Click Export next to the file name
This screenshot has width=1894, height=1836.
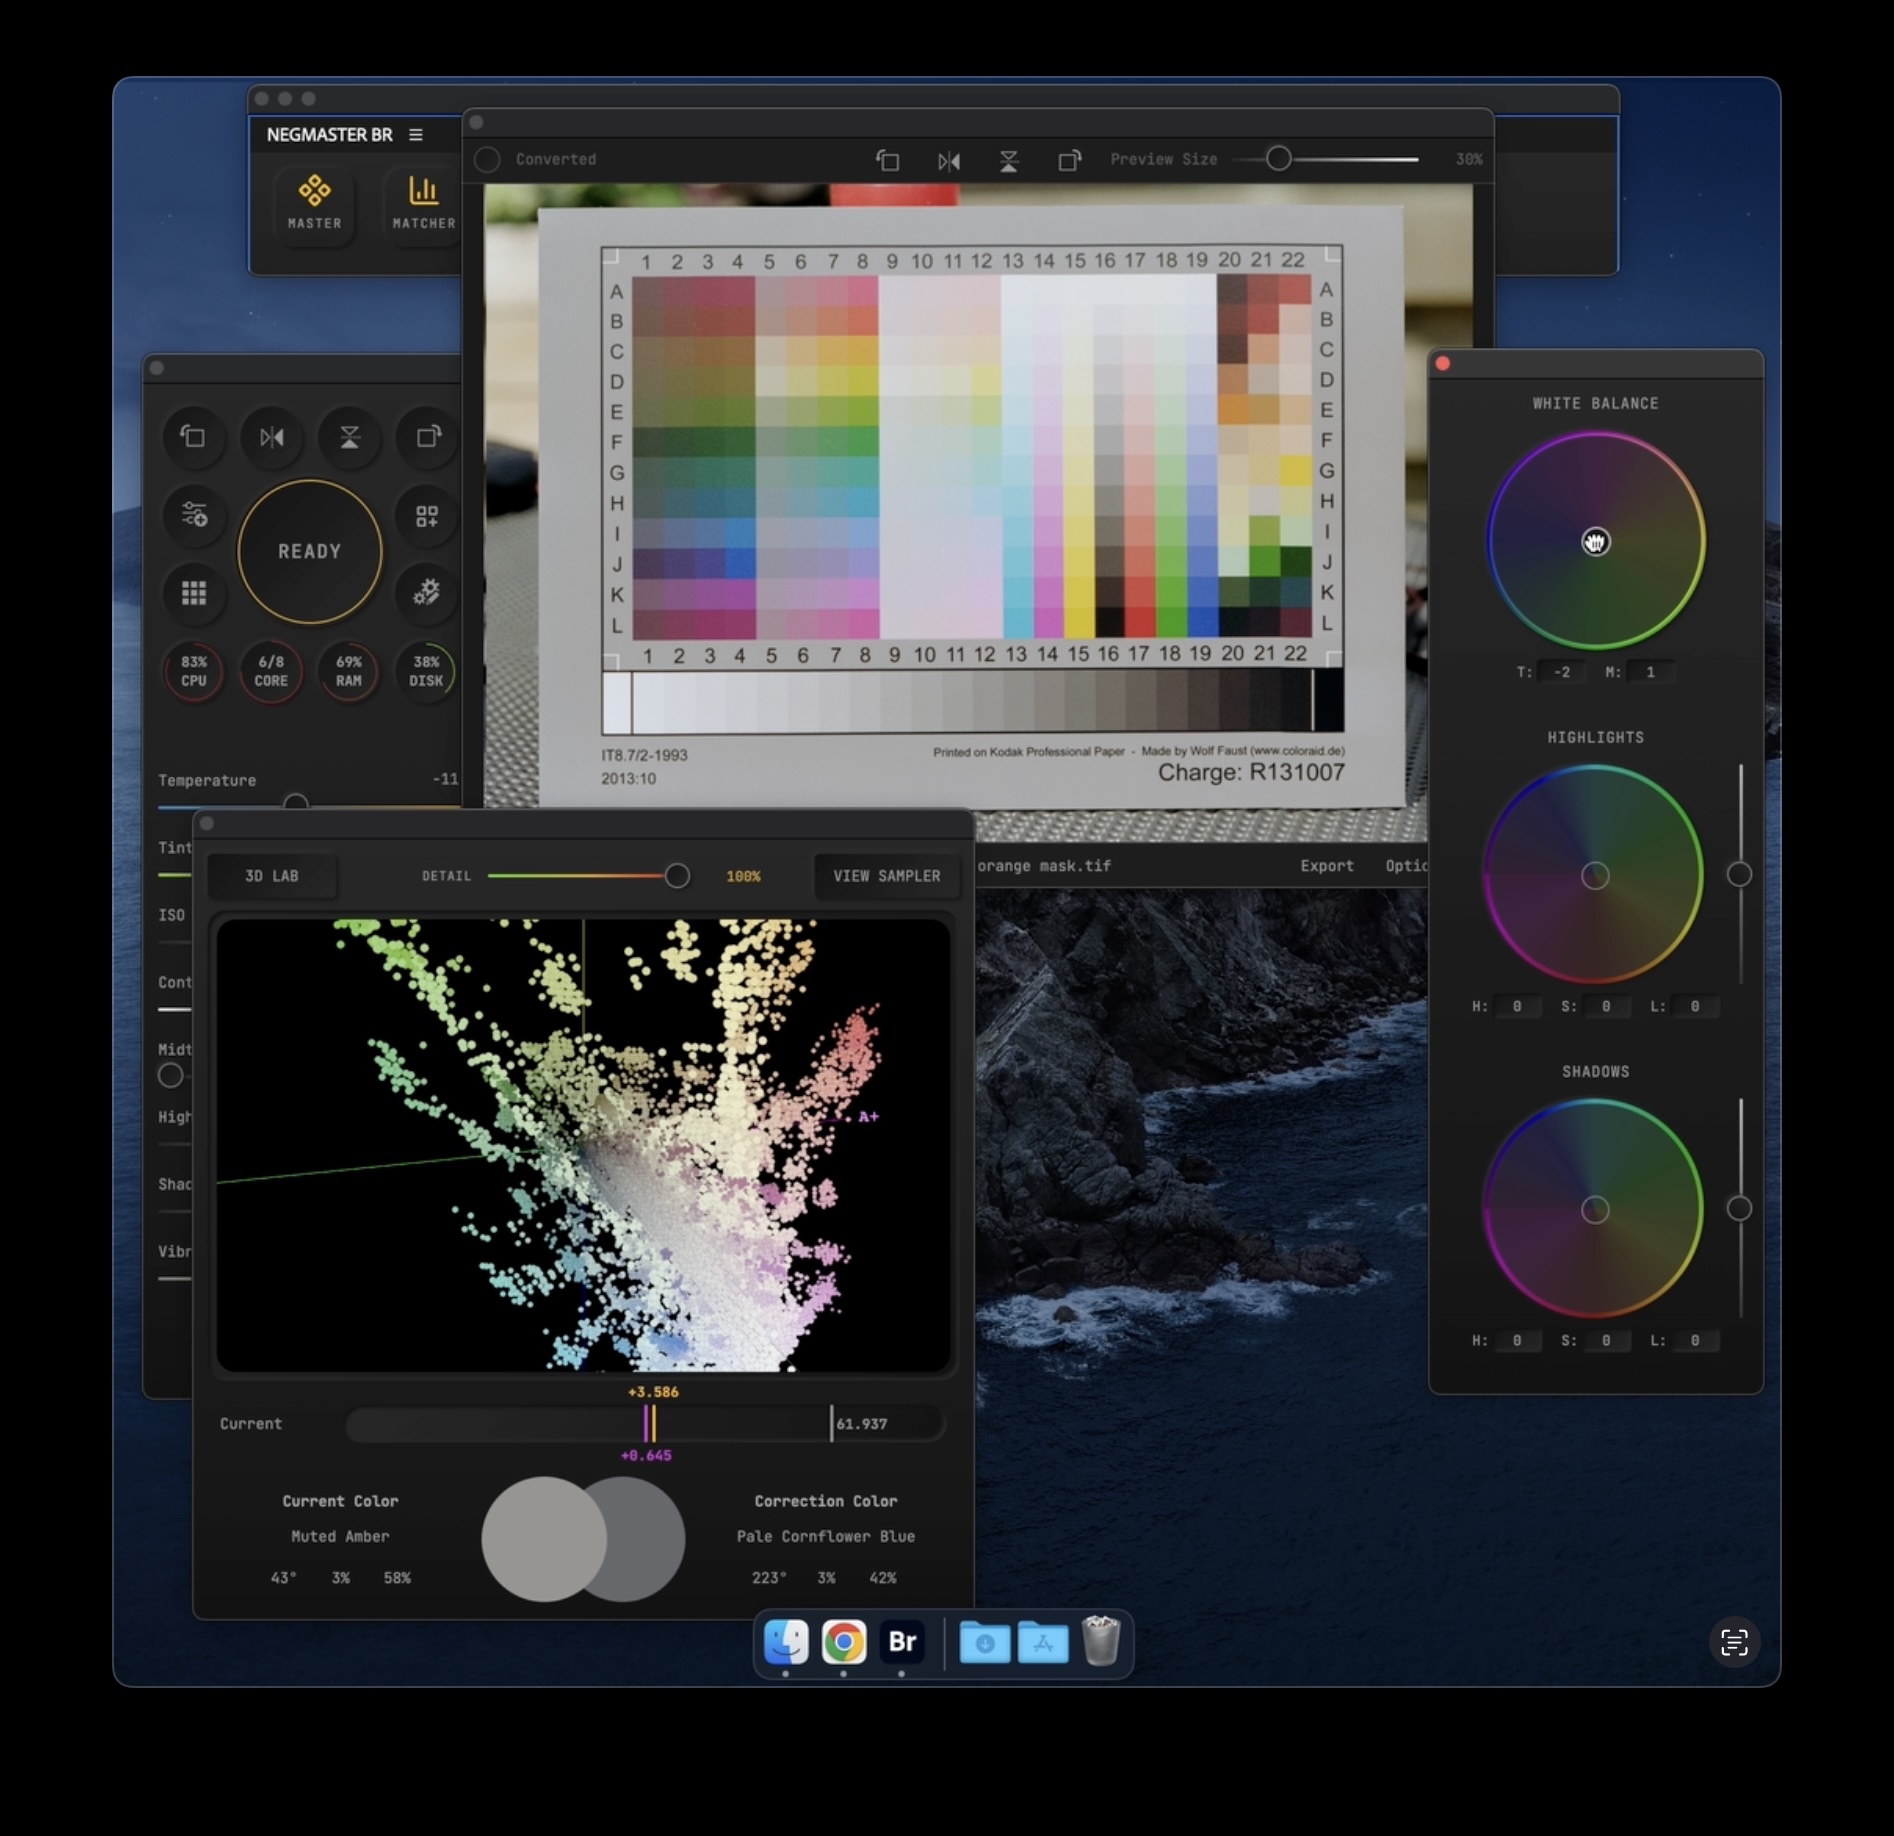pos(1326,866)
